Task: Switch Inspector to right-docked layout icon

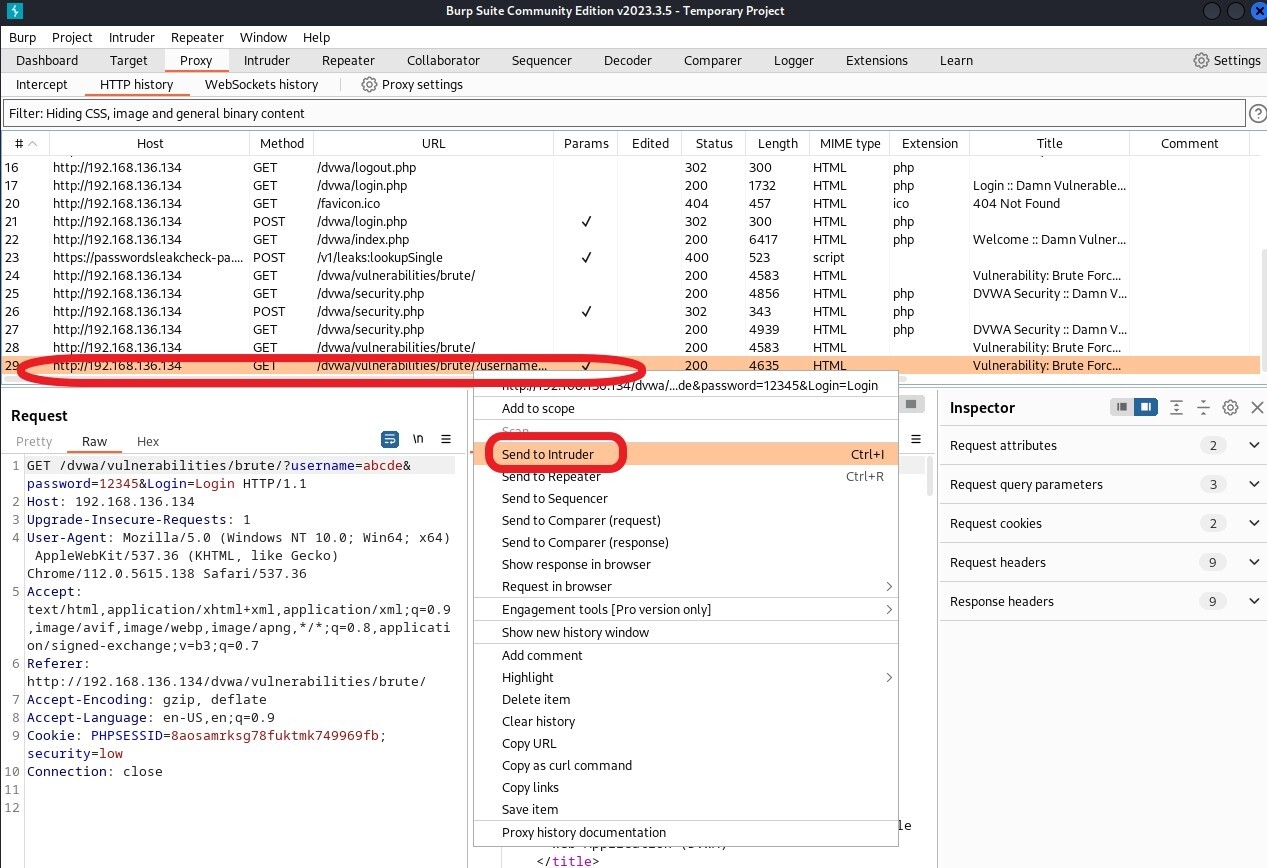Action: (x=1146, y=407)
